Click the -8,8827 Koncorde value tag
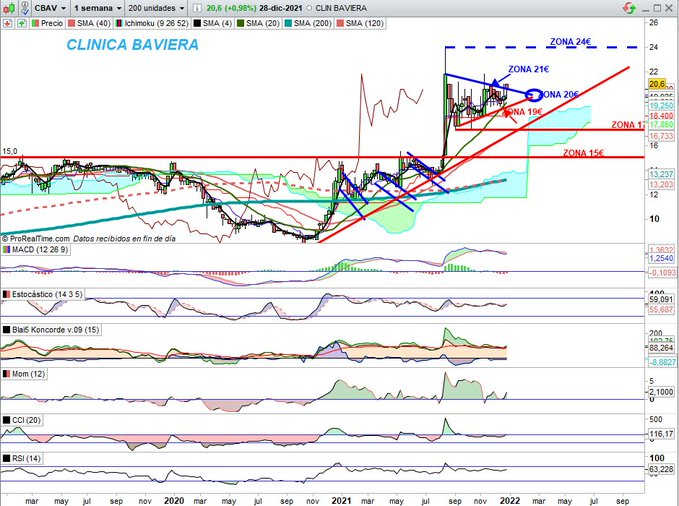 pos(662,362)
